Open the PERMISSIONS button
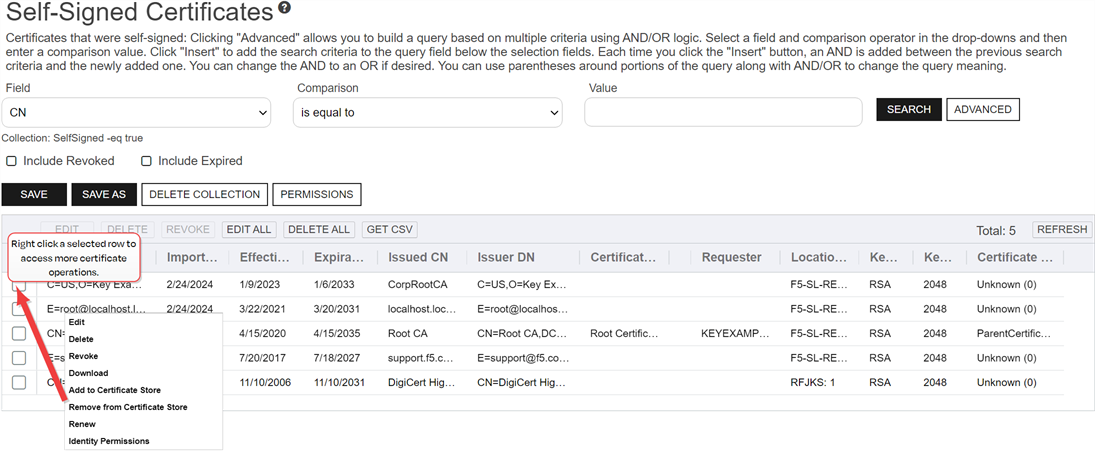 pyautogui.click(x=316, y=194)
